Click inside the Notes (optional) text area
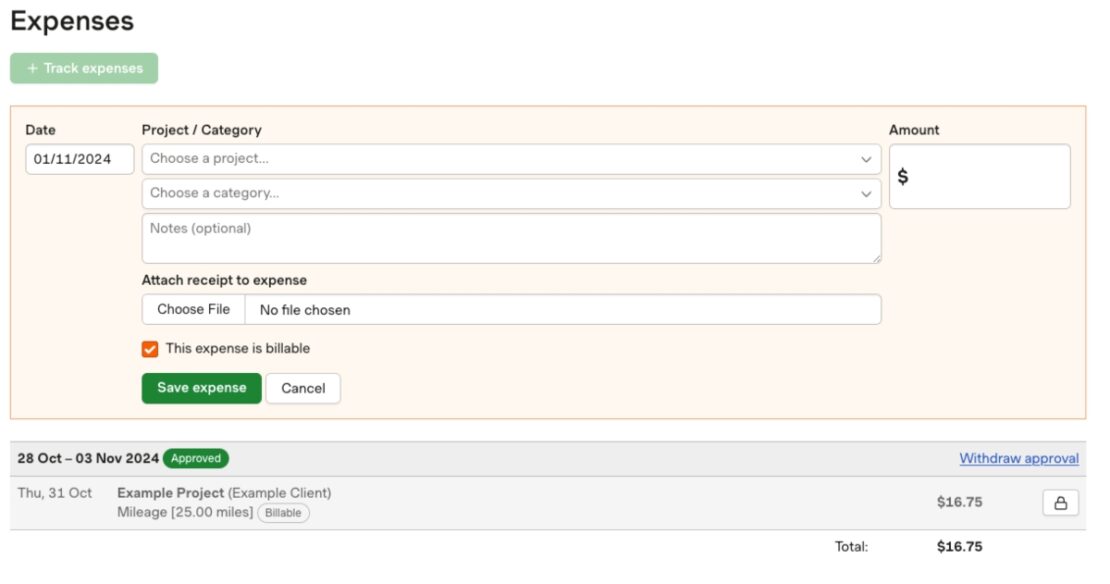 click(510, 238)
